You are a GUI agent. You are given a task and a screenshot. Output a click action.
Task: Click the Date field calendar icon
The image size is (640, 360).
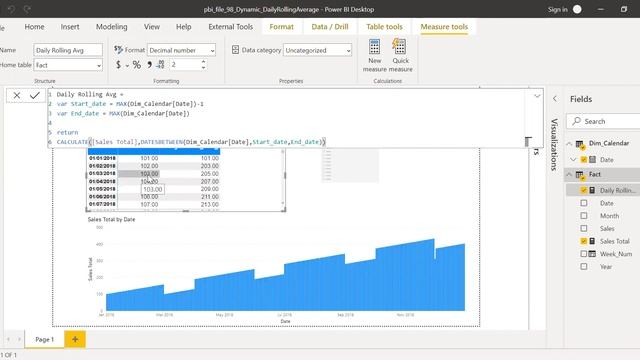[x=592, y=160]
